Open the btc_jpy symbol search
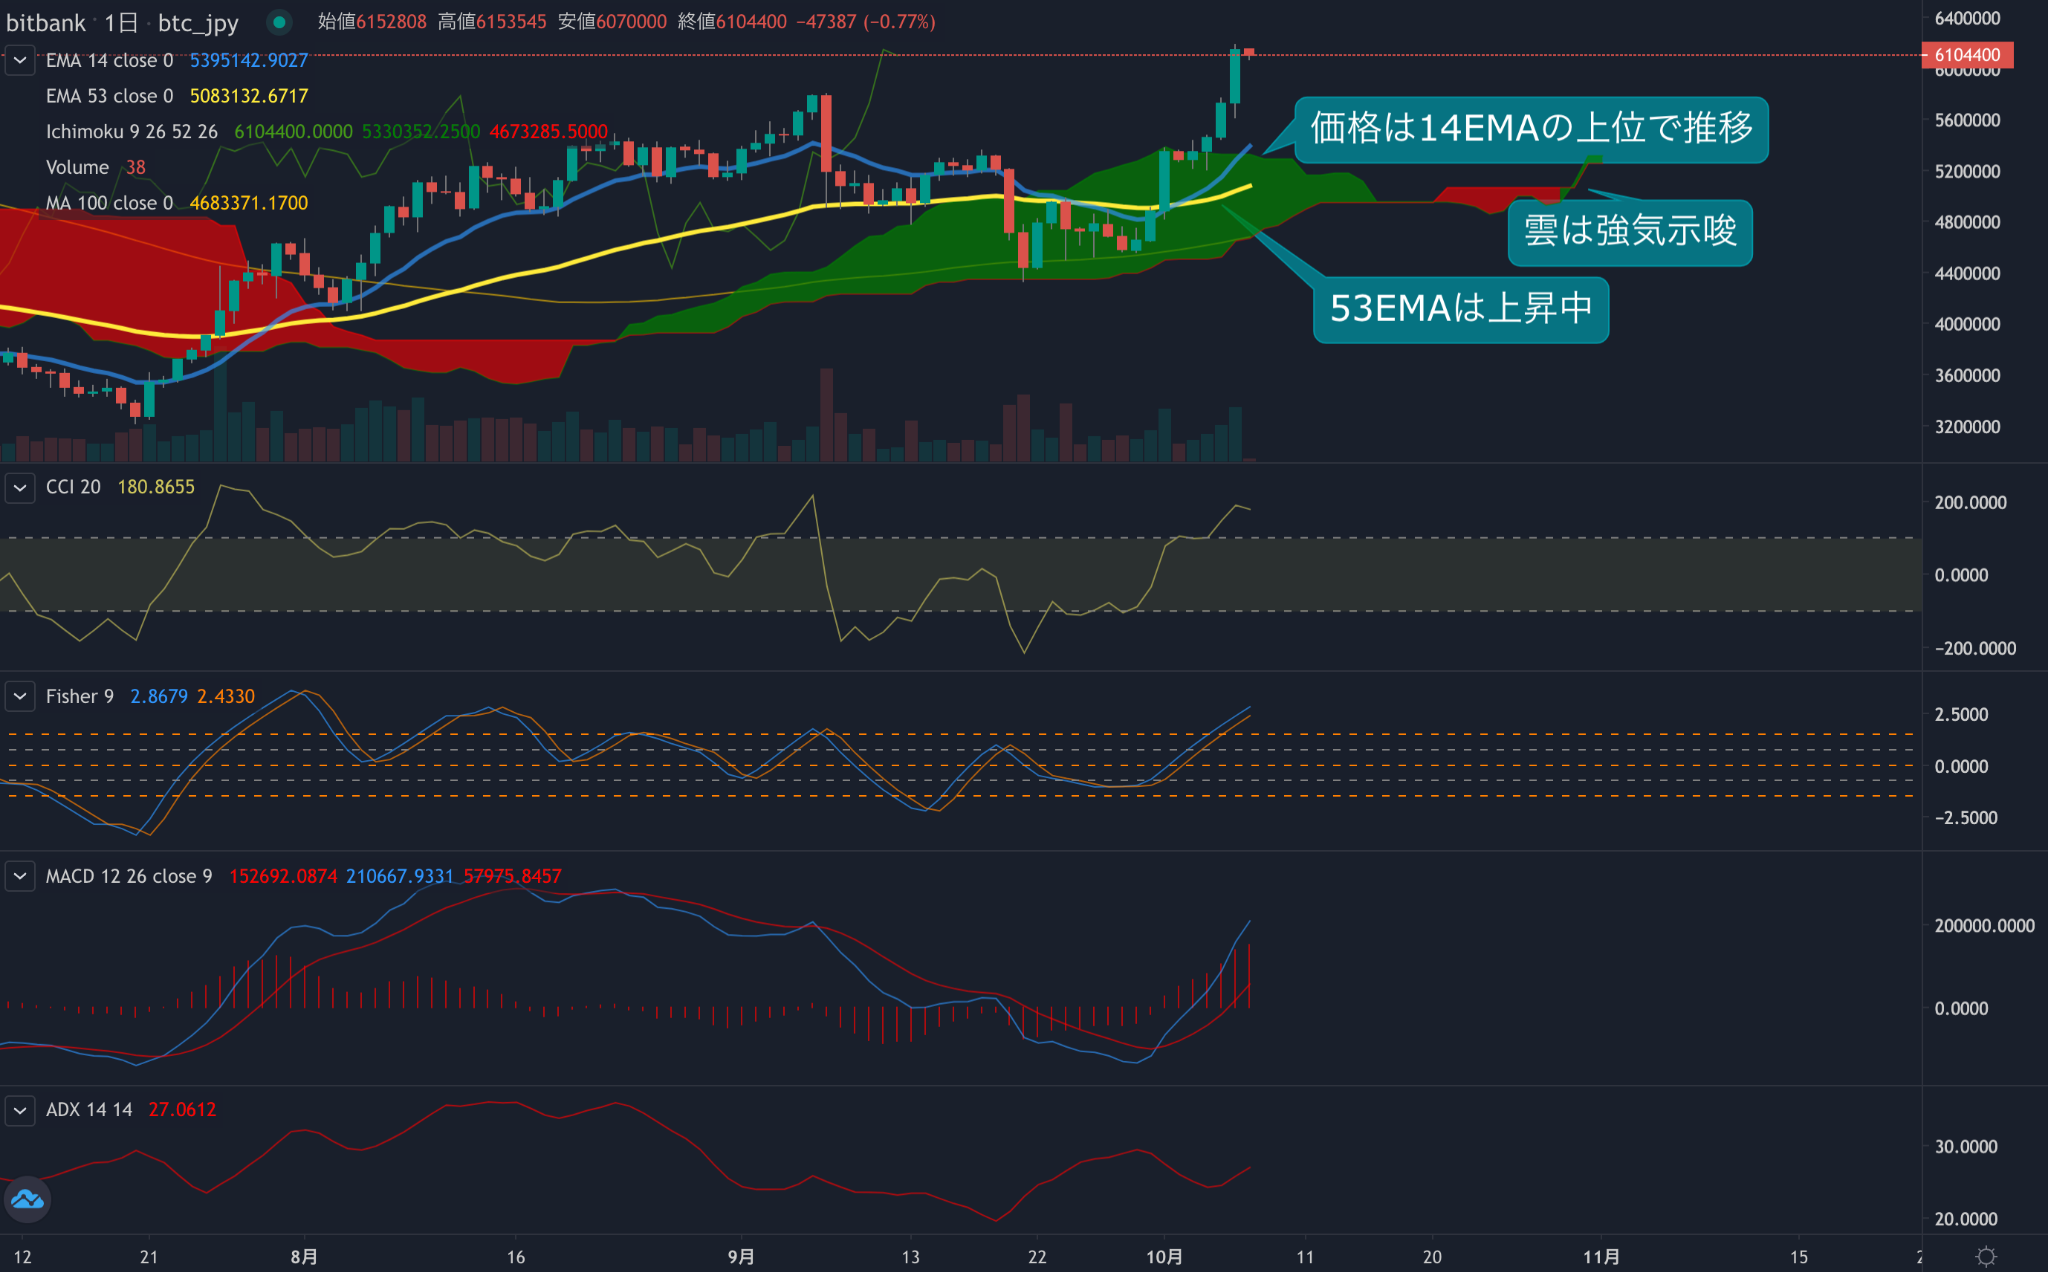Image resolution: width=2048 pixels, height=1272 pixels. [x=198, y=23]
